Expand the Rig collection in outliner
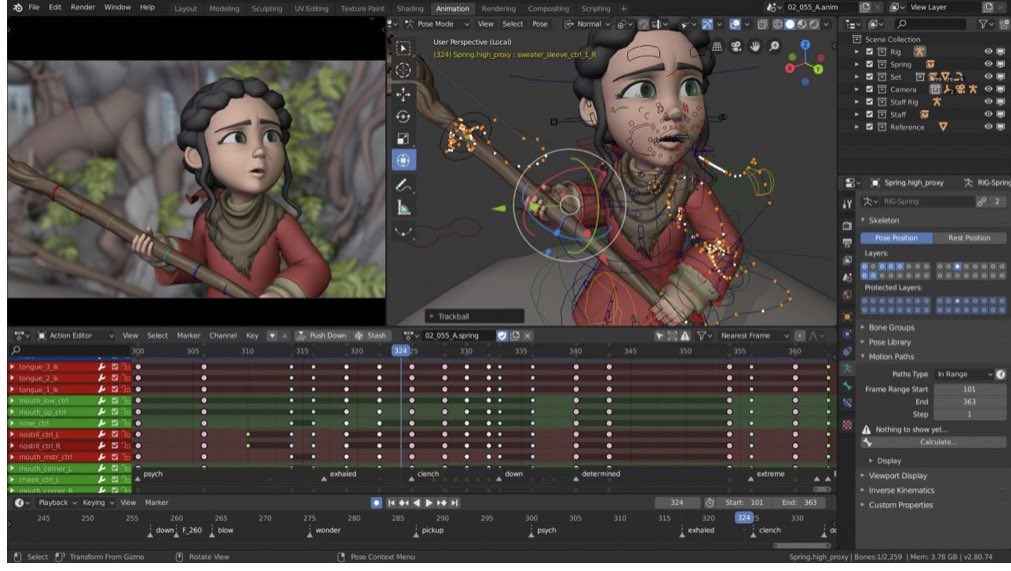Image resolution: width=1011 pixels, height=571 pixels. click(x=857, y=52)
